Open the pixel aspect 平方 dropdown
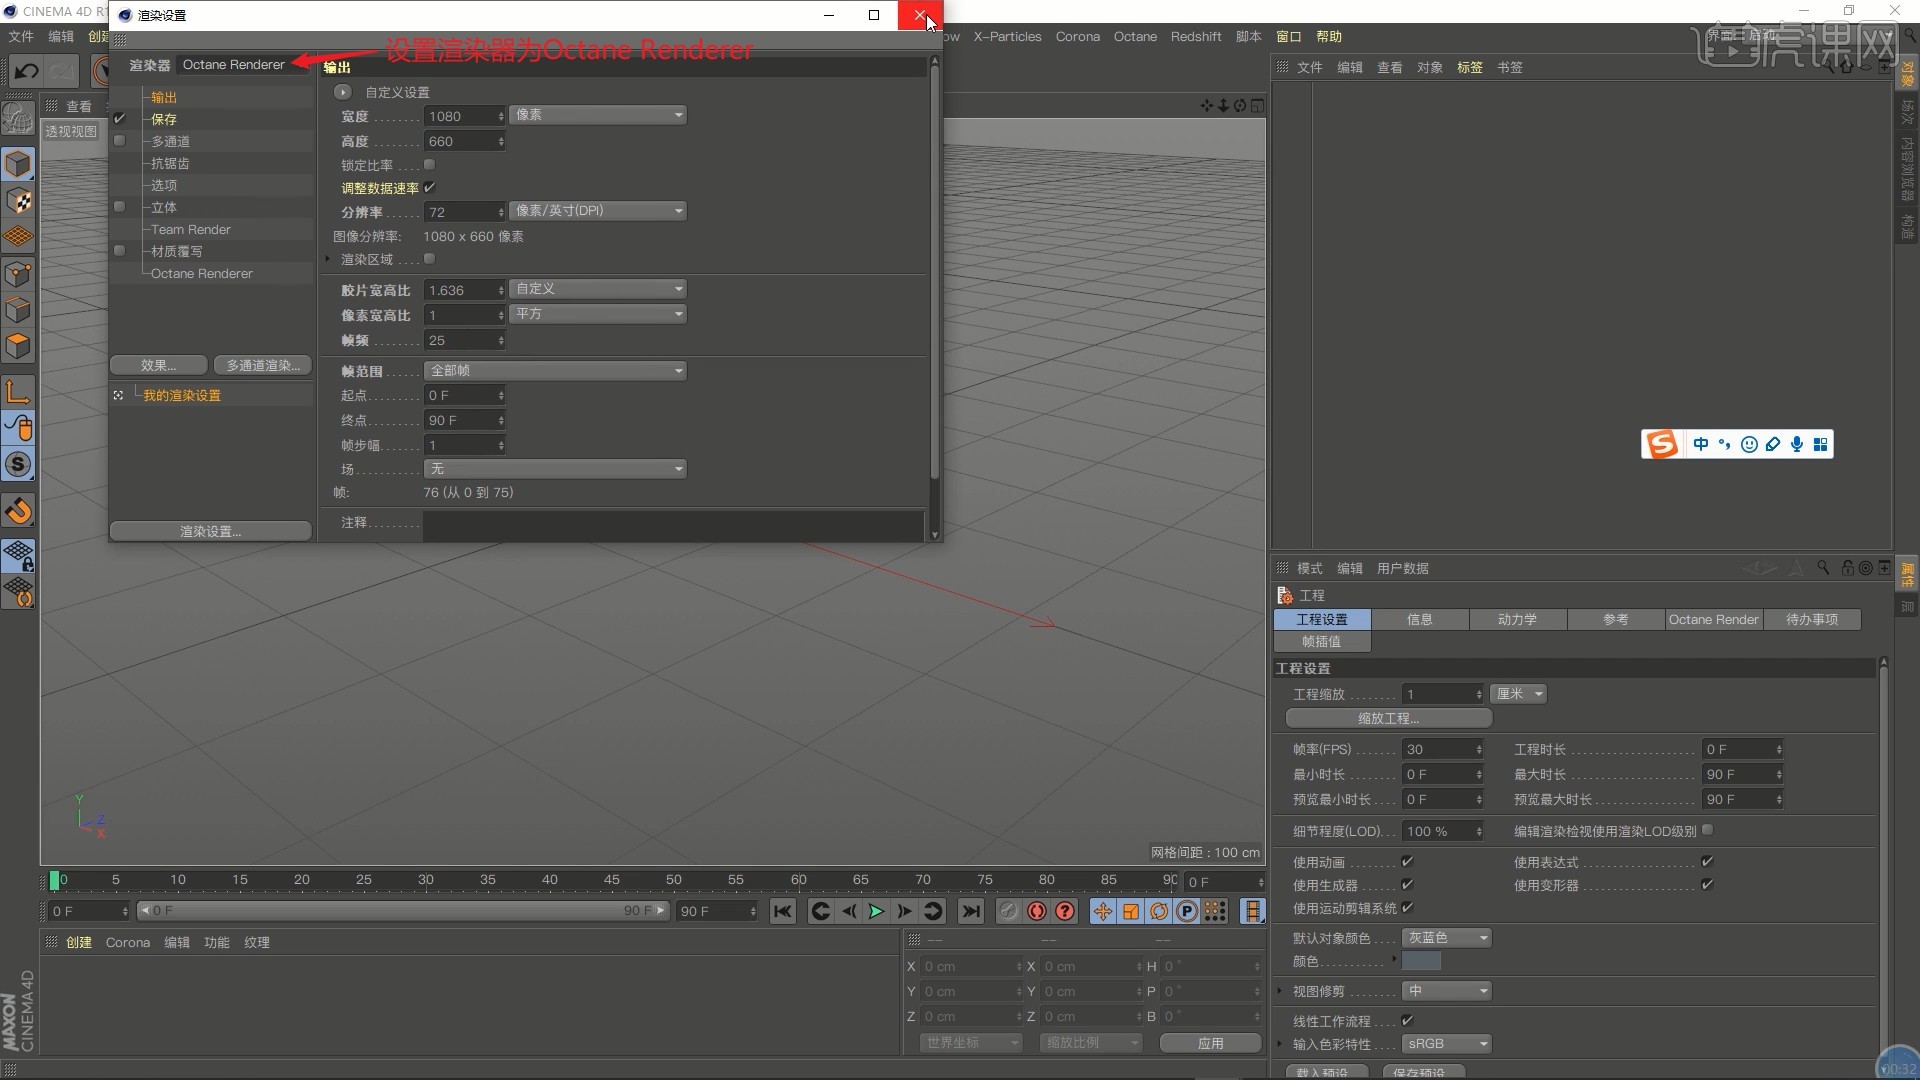This screenshot has width=1920, height=1080. [598, 314]
